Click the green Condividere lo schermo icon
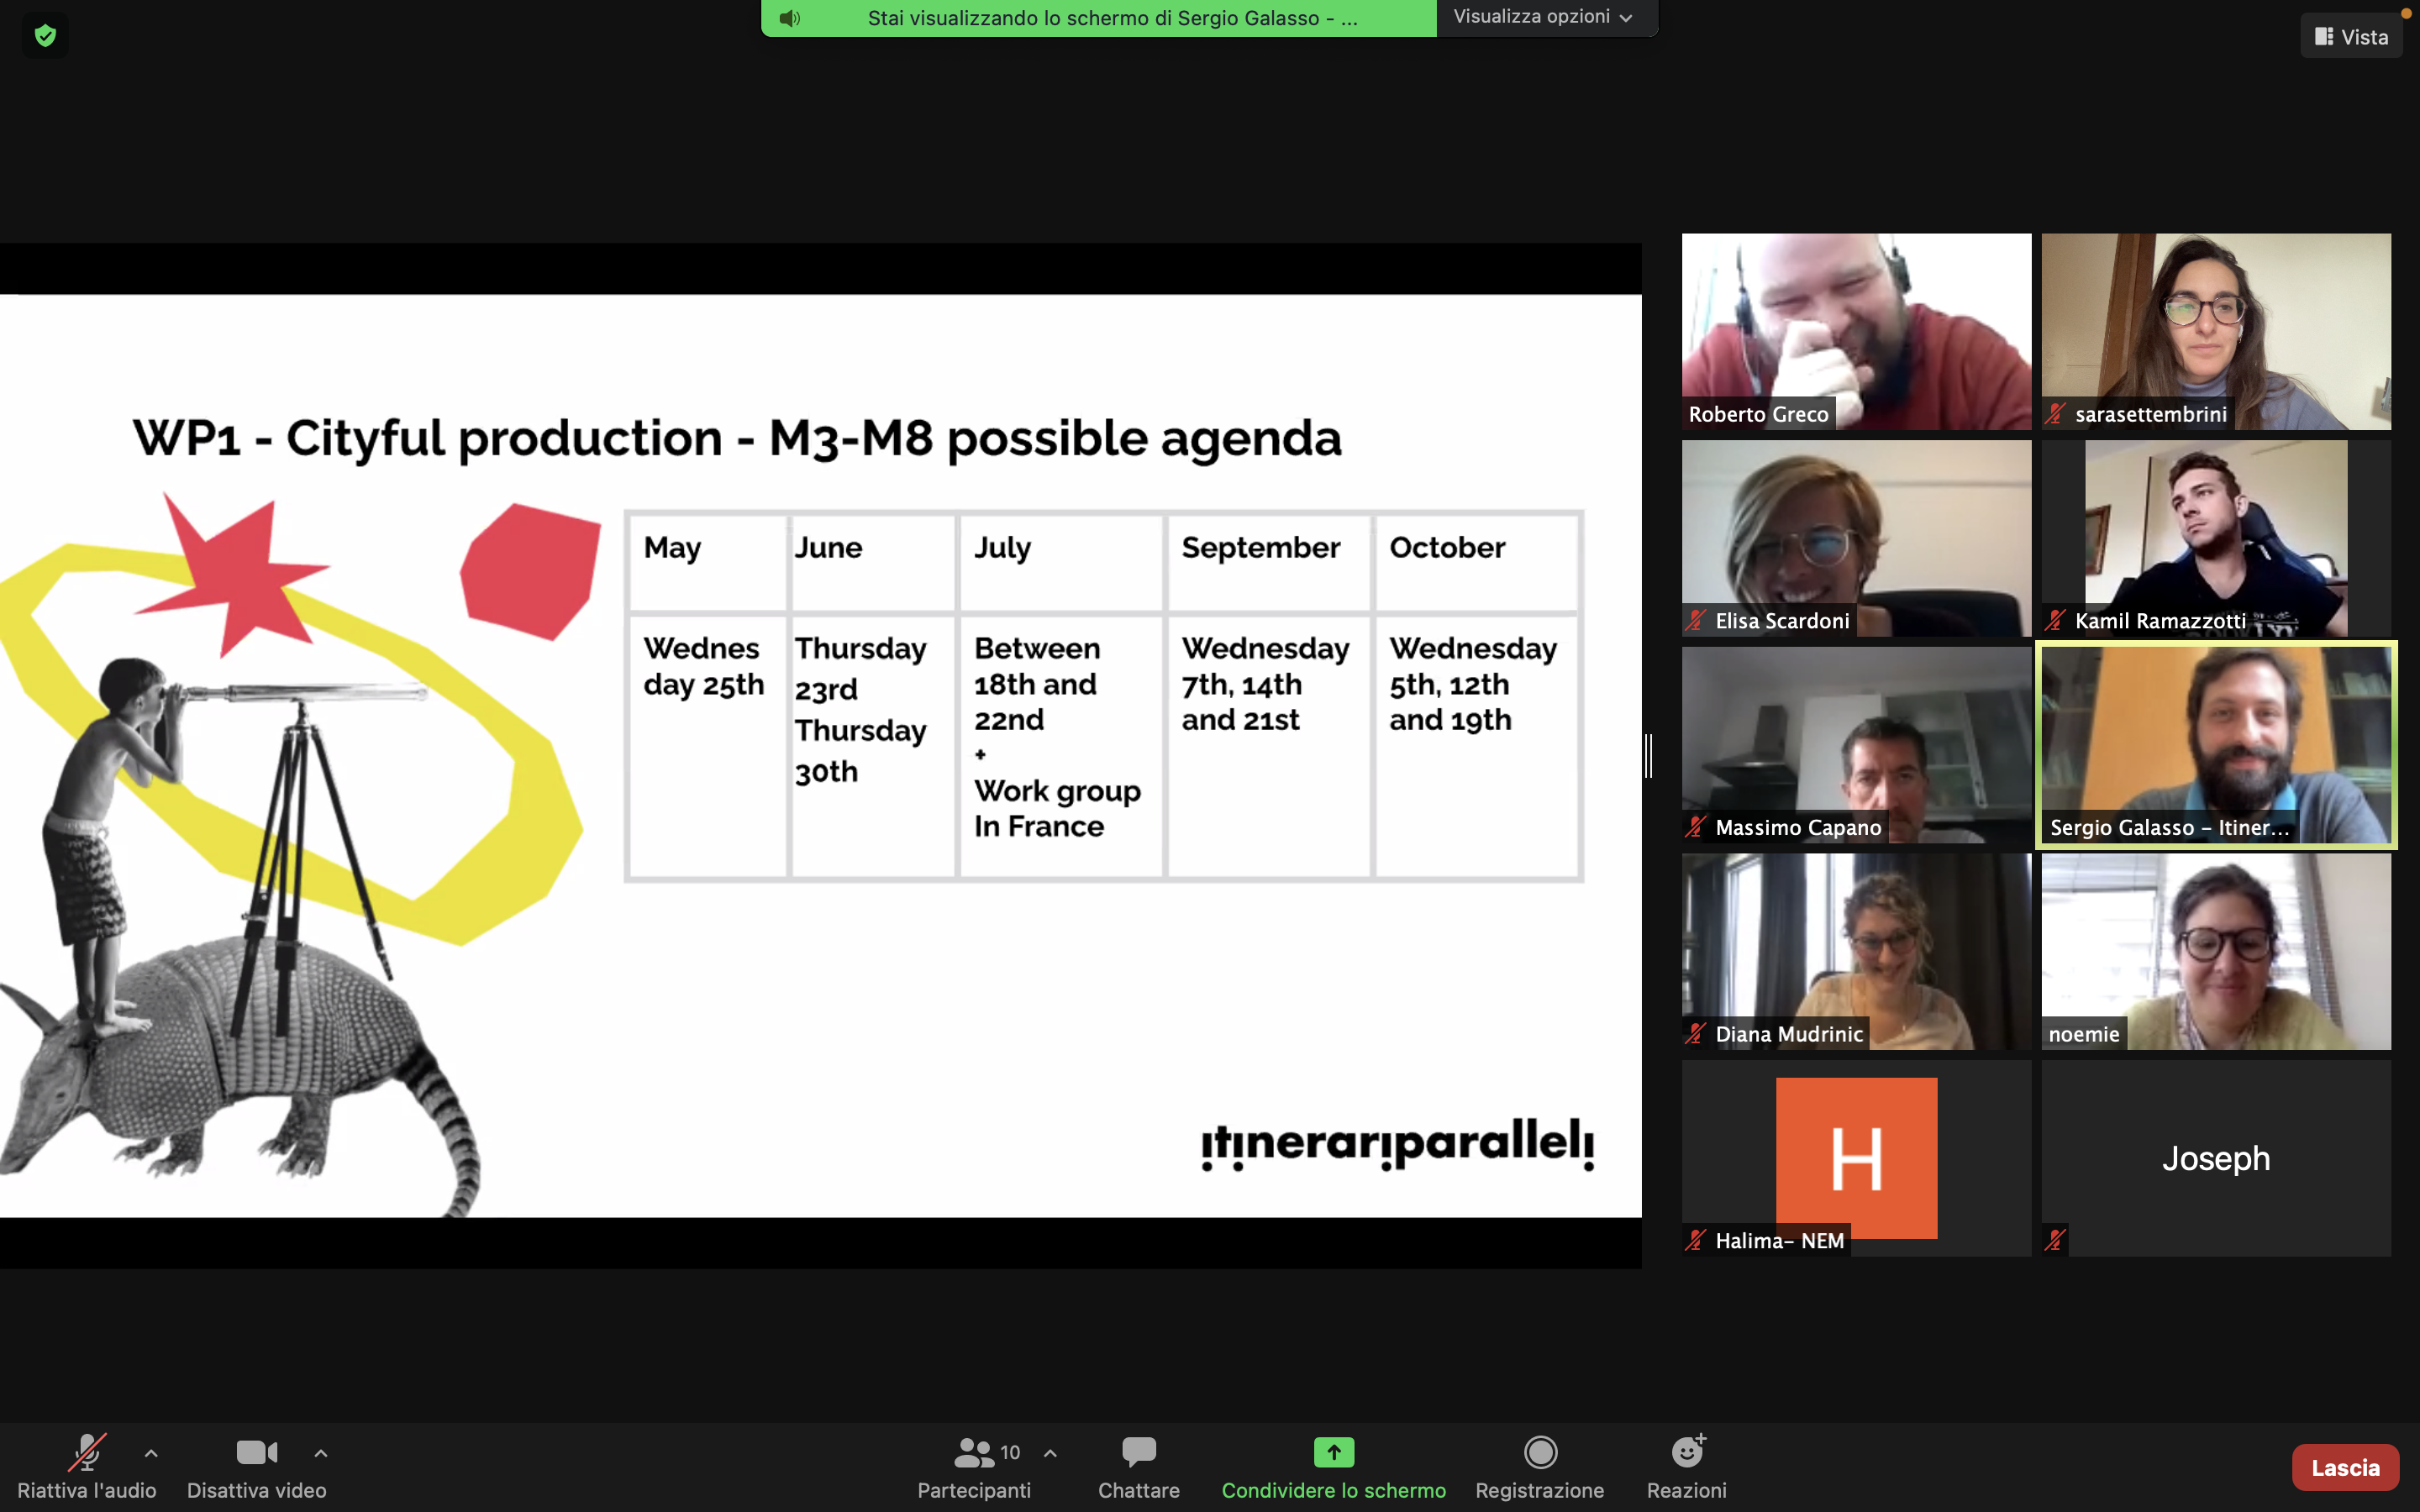Image resolution: width=2420 pixels, height=1512 pixels. tap(1333, 1451)
